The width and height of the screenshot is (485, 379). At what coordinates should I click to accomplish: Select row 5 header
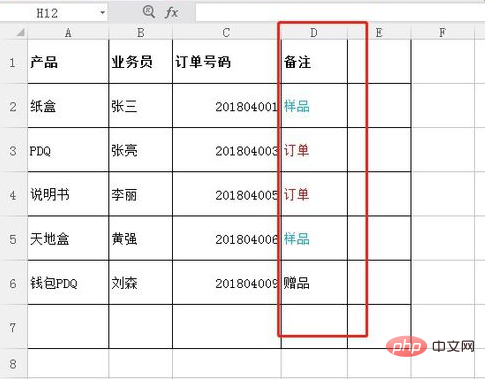[x=13, y=239]
